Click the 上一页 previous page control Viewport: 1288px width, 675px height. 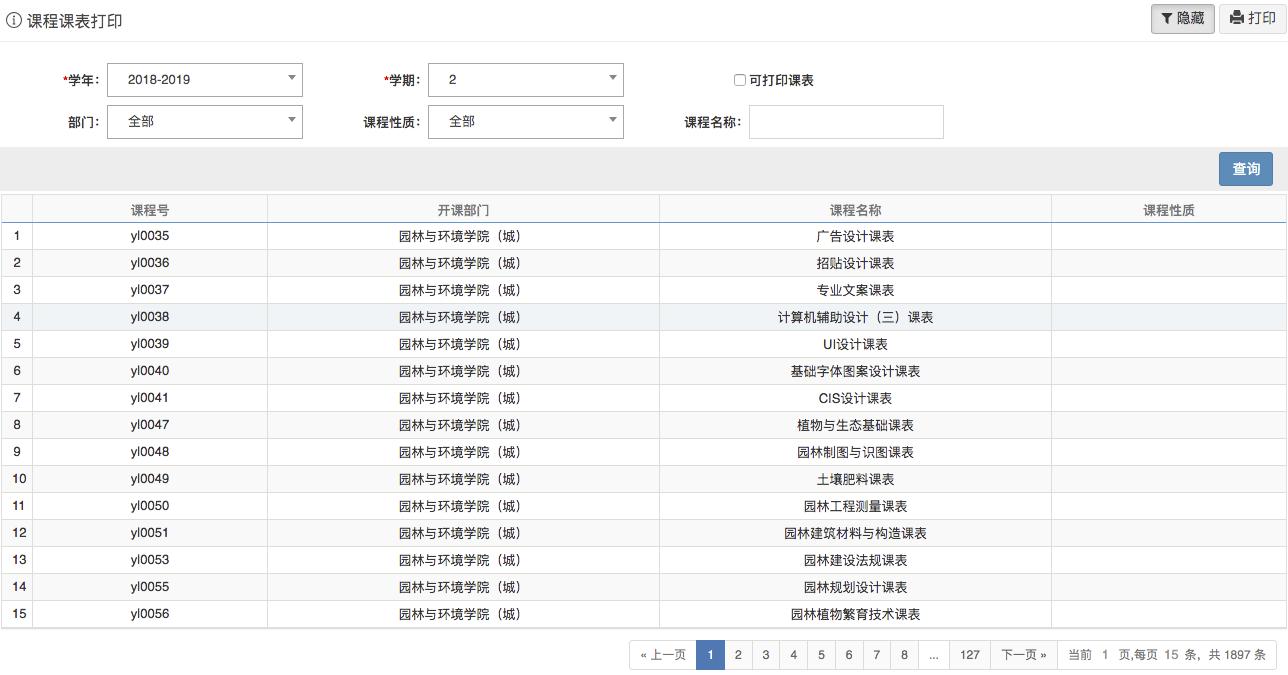pyautogui.click(x=663, y=654)
